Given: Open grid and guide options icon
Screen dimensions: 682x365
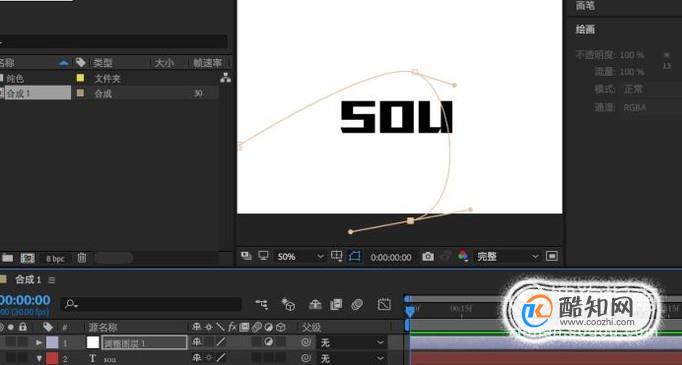Looking at the screenshot, I should [x=336, y=256].
